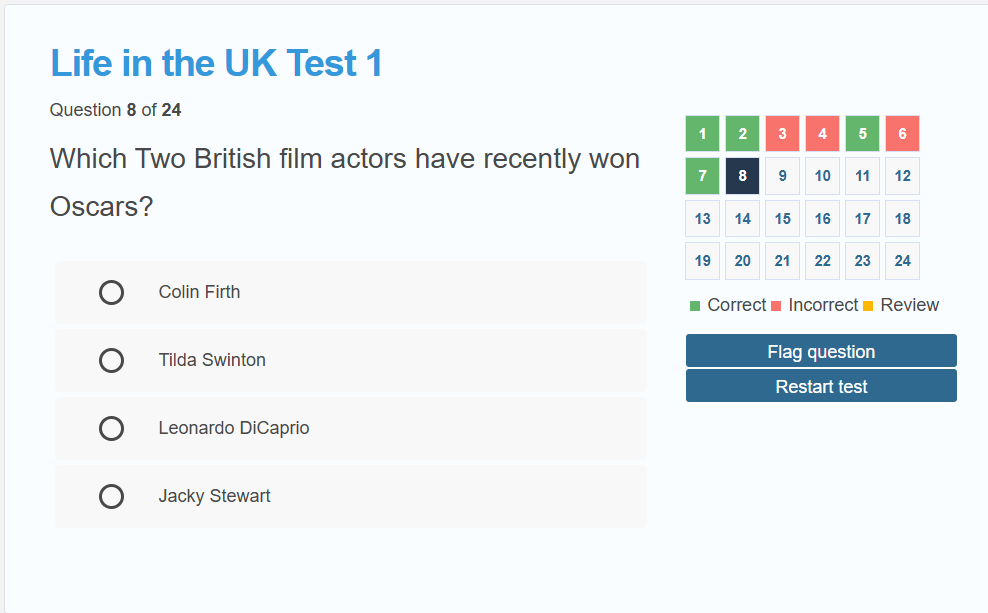The image size is (988, 613).
Task: Open red question 4 tile
Action: point(822,134)
